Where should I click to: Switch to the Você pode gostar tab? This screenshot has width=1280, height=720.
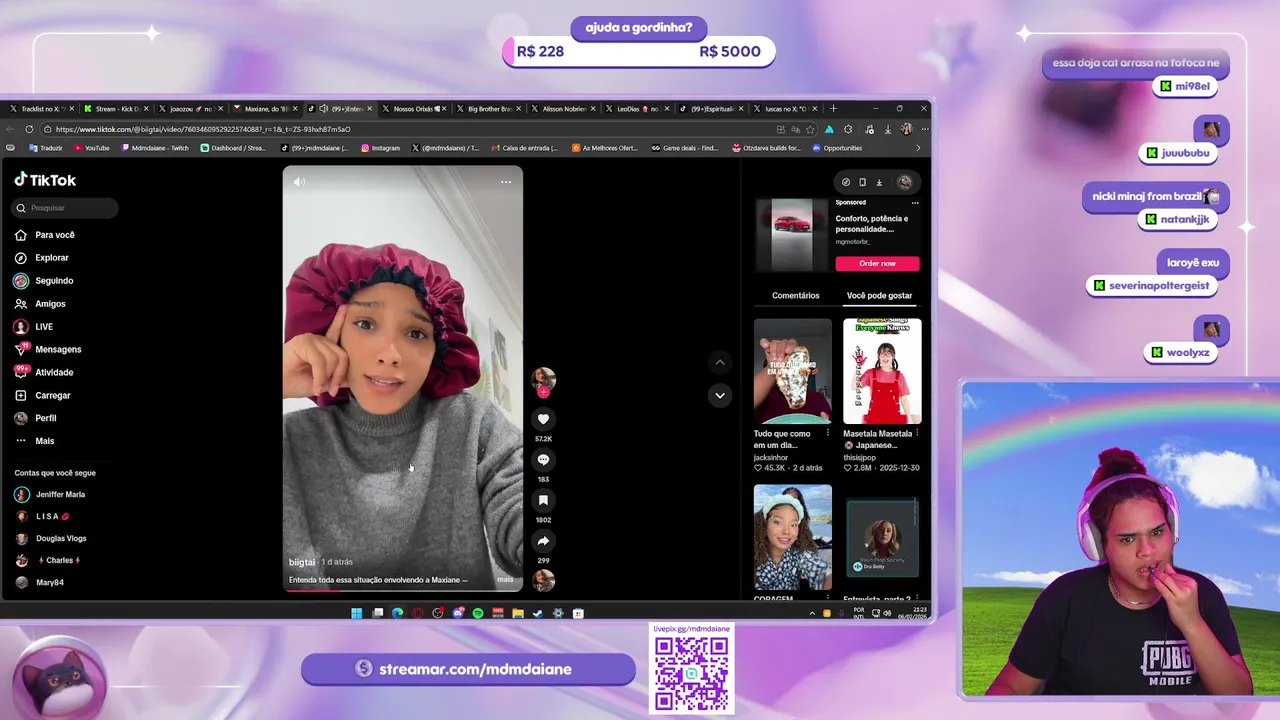point(880,296)
